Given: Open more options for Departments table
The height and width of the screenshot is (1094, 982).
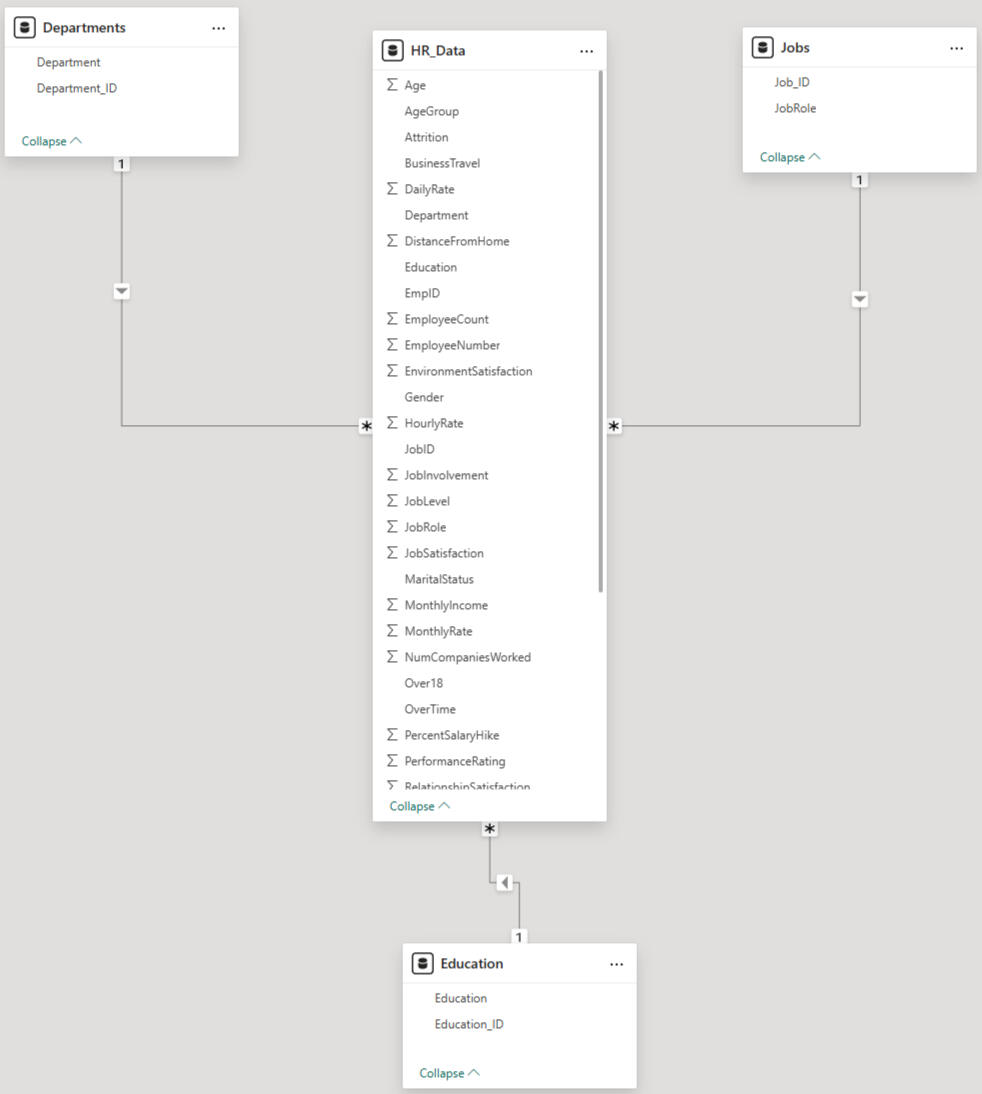Looking at the screenshot, I should [218, 28].
